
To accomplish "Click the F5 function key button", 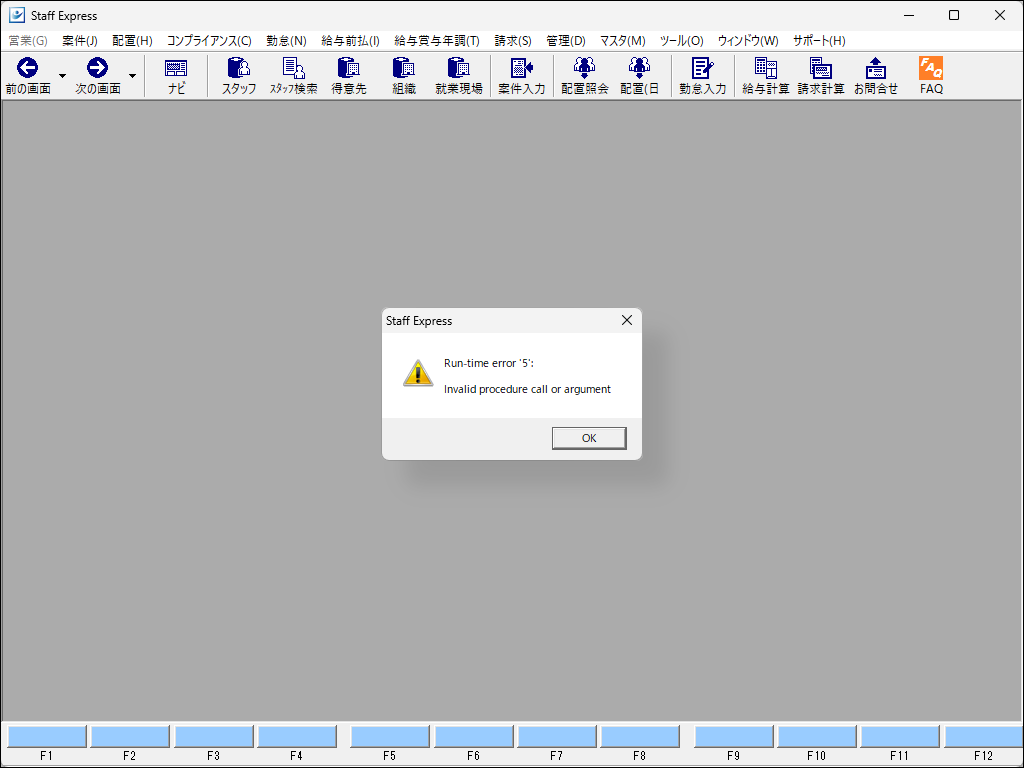I will [390, 737].
